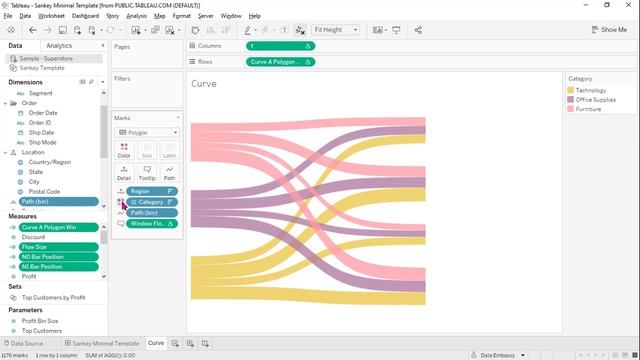Switch to the Data Source tab
Image resolution: width=640 pixels, height=360 pixels.
(23, 343)
